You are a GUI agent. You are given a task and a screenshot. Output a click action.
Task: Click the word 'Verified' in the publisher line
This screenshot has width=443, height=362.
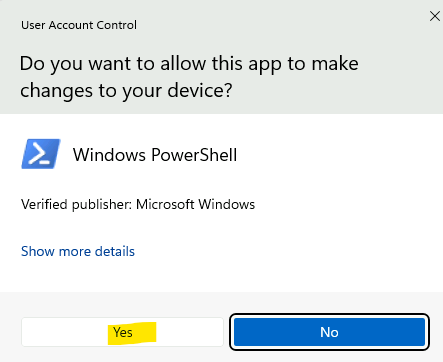[44, 204]
